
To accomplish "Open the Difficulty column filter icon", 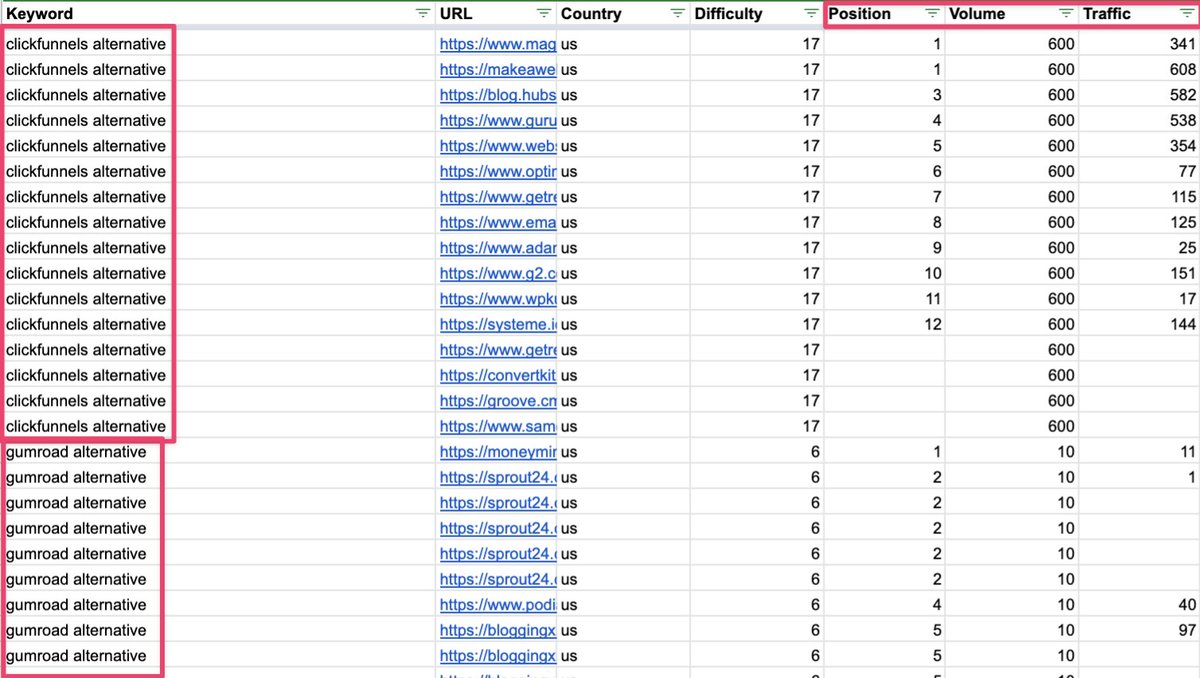I will tap(811, 14).
